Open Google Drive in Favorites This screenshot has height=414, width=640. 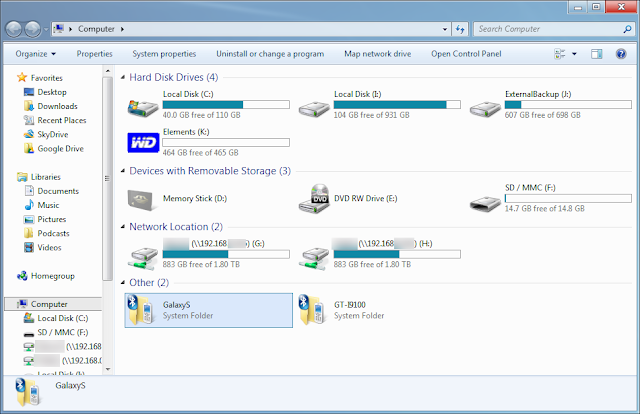[60, 149]
